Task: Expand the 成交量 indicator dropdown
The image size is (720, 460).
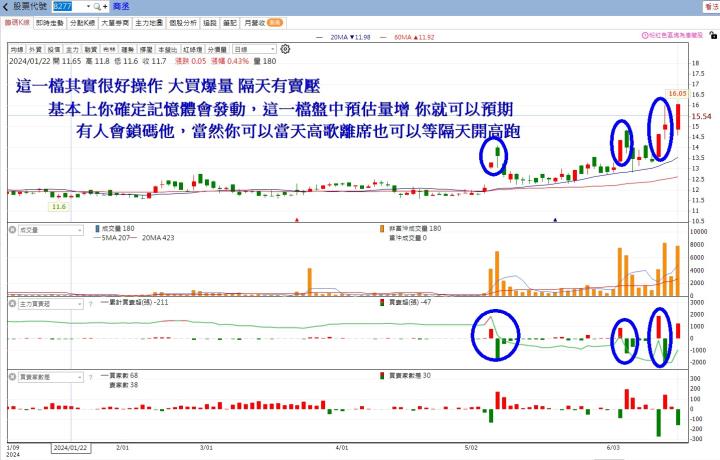Action: pos(78,229)
